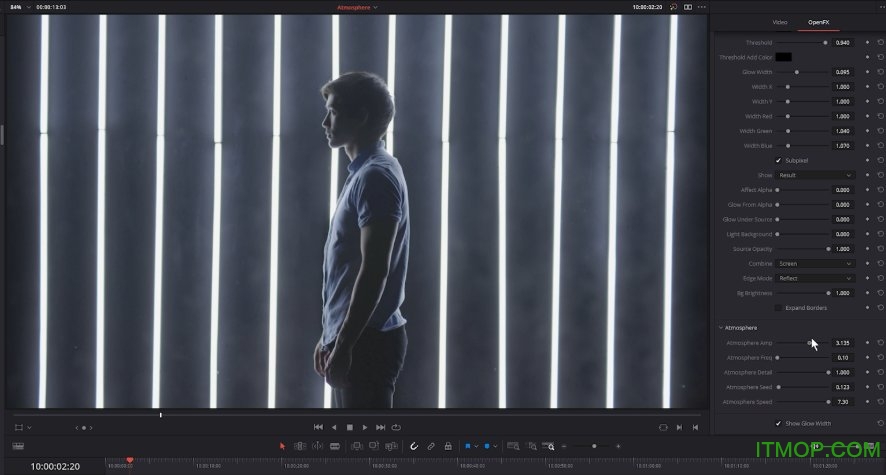Reset Threshold parameter with its reset icon
Screen dimensions: 886x475
pyautogui.click(x=880, y=43)
